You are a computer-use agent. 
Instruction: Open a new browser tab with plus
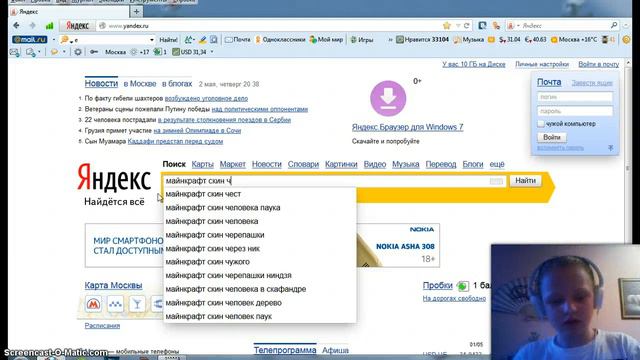click(x=137, y=11)
